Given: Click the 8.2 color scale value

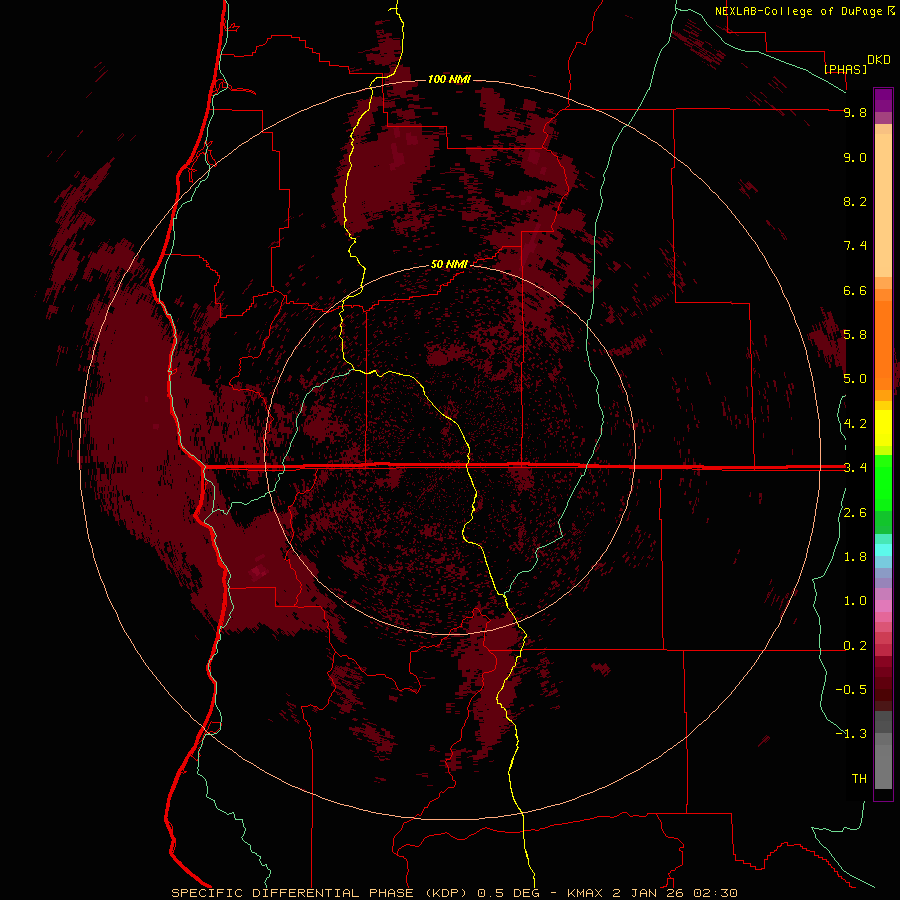Looking at the screenshot, I should click(x=855, y=201).
